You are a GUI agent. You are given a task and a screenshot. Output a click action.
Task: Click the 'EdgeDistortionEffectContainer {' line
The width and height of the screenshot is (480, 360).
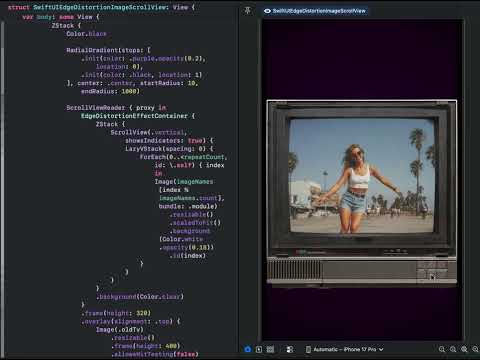138,116
